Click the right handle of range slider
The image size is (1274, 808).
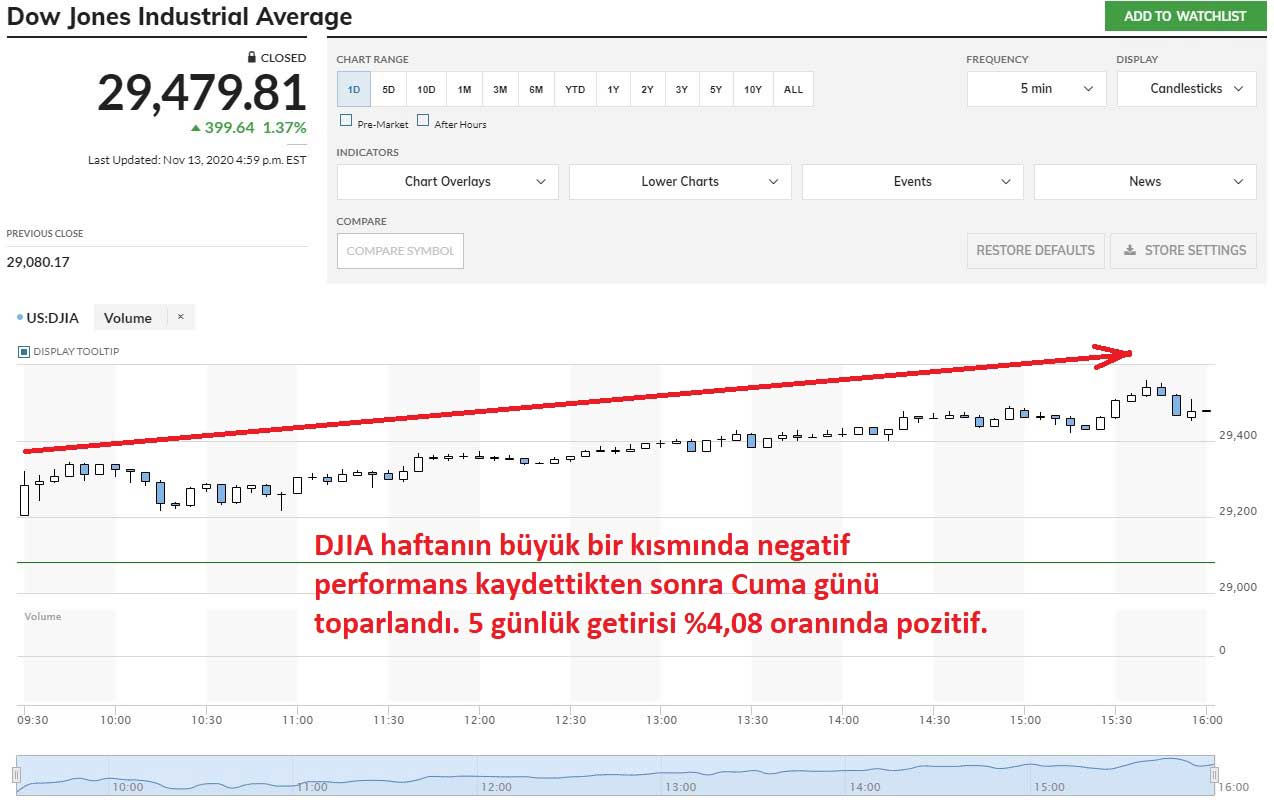(x=1216, y=775)
